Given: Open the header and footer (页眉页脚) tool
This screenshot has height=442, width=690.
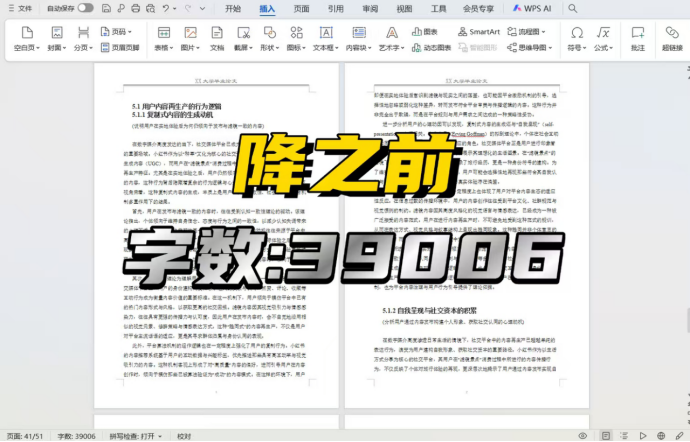Looking at the screenshot, I should click(x=120, y=48).
